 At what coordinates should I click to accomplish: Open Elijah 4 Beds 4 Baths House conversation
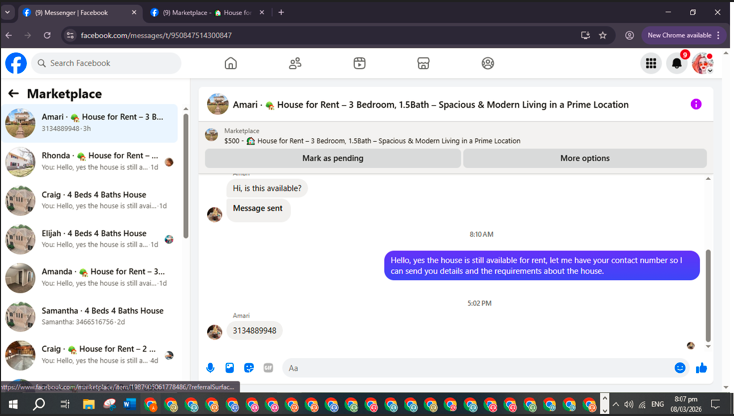pyautogui.click(x=90, y=239)
